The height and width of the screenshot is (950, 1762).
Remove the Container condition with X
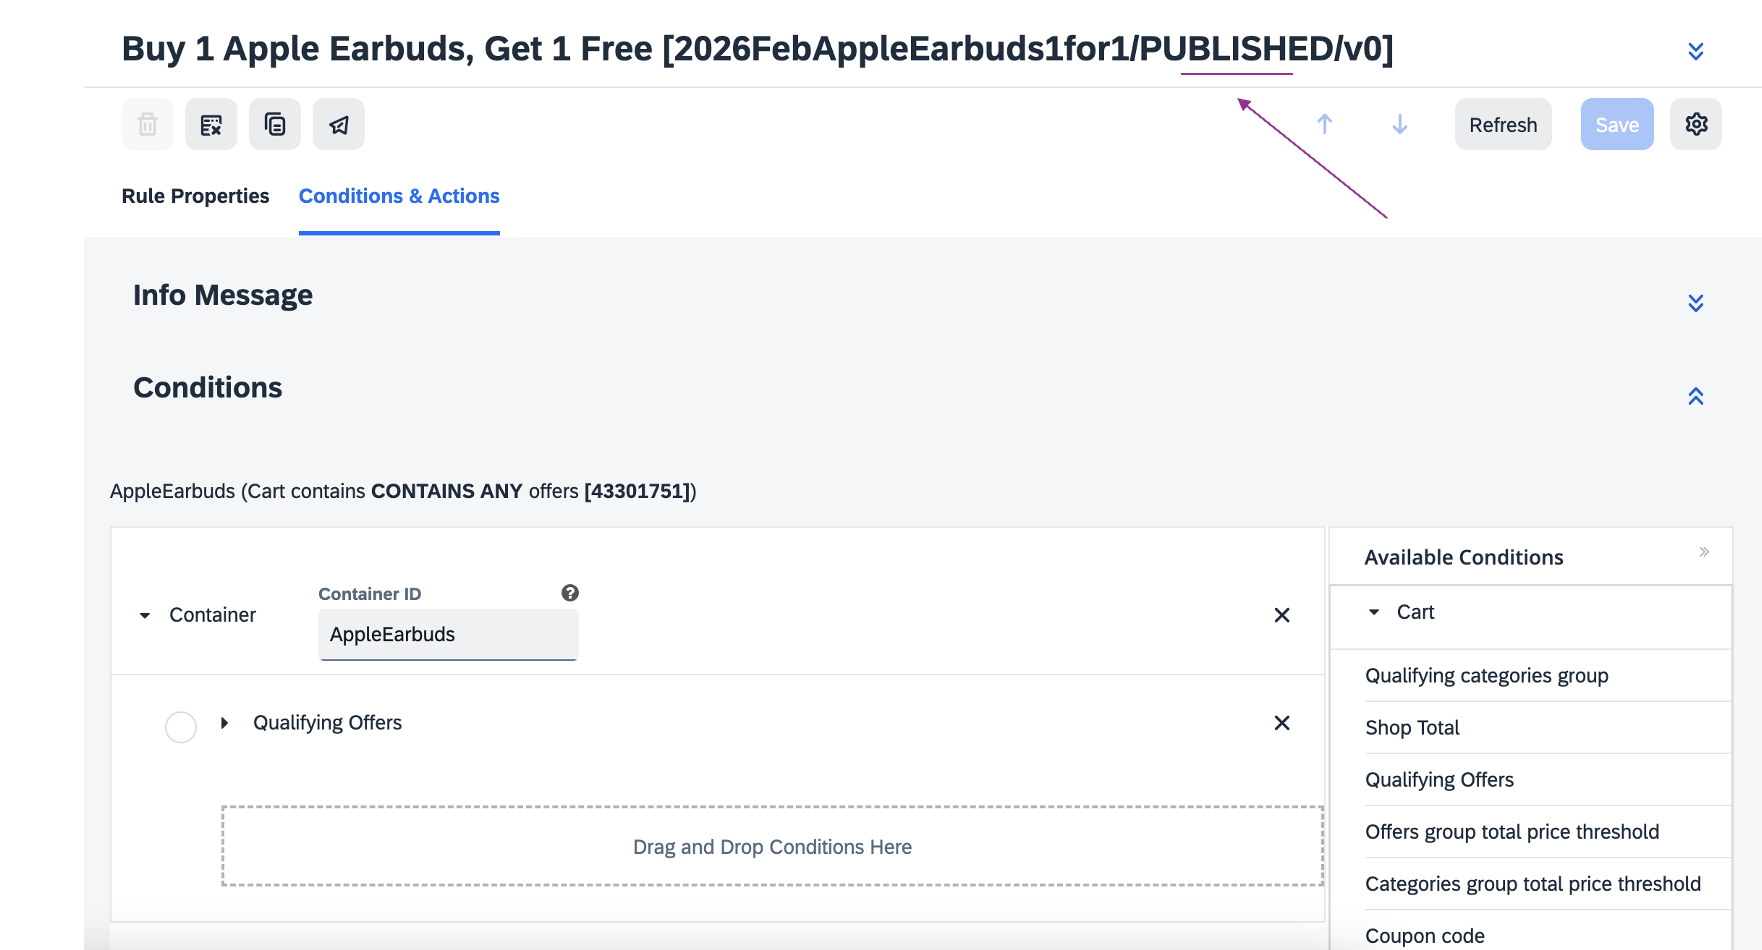coord(1282,615)
